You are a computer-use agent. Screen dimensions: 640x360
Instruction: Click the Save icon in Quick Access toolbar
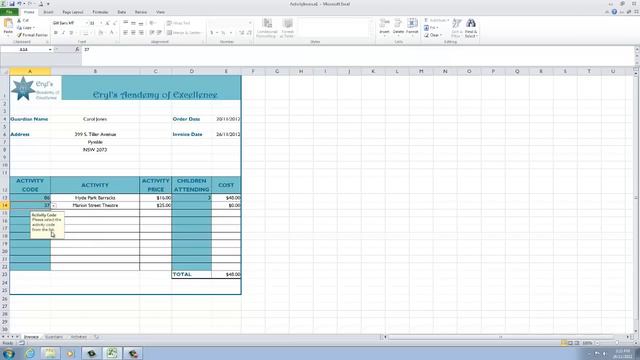pyautogui.click(x=12, y=4)
